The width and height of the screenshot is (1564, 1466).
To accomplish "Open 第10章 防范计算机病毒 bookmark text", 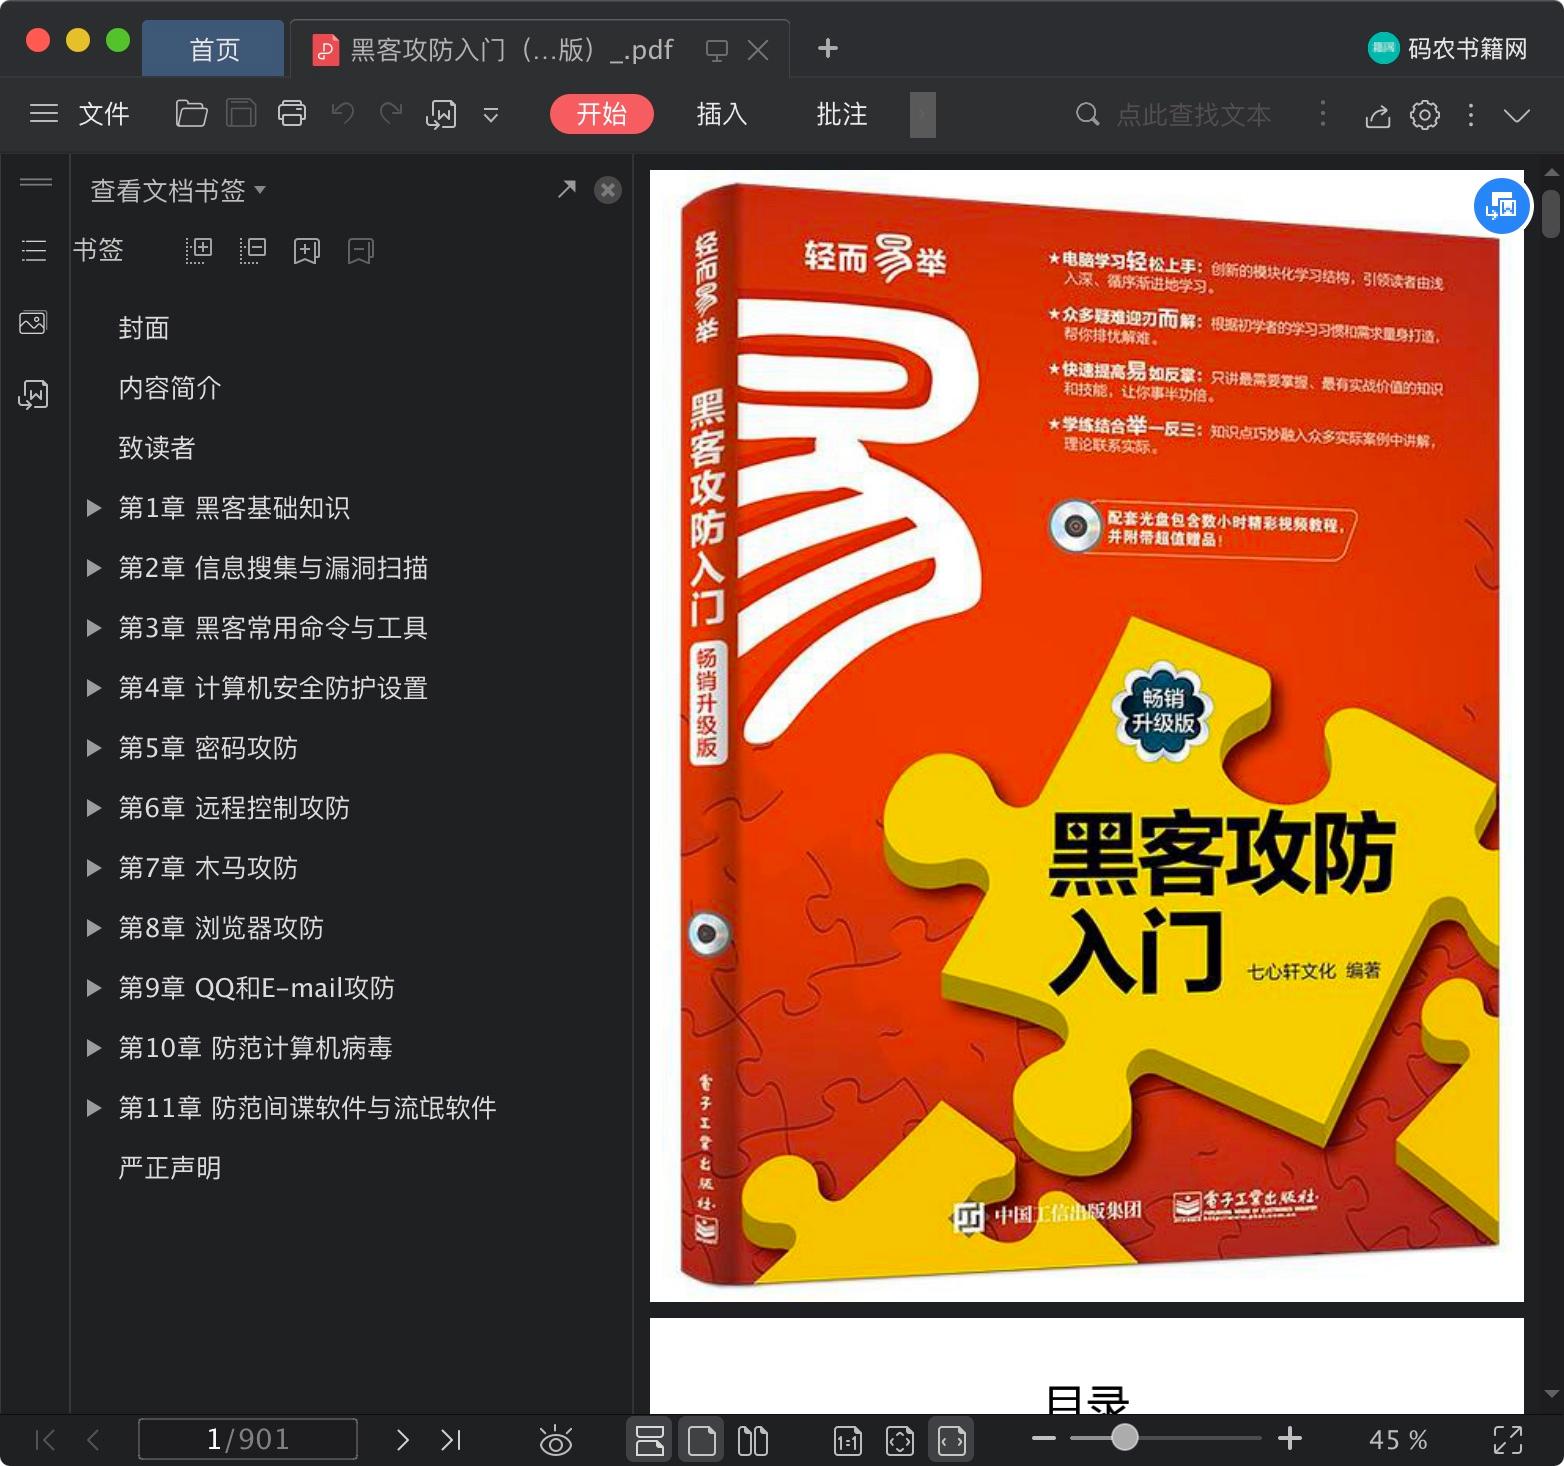I will tap(256, 1048).
